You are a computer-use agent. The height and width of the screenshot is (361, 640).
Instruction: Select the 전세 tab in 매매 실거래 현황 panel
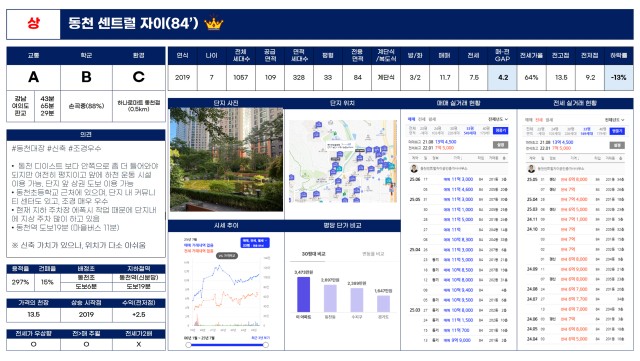(x=422, y=119)
